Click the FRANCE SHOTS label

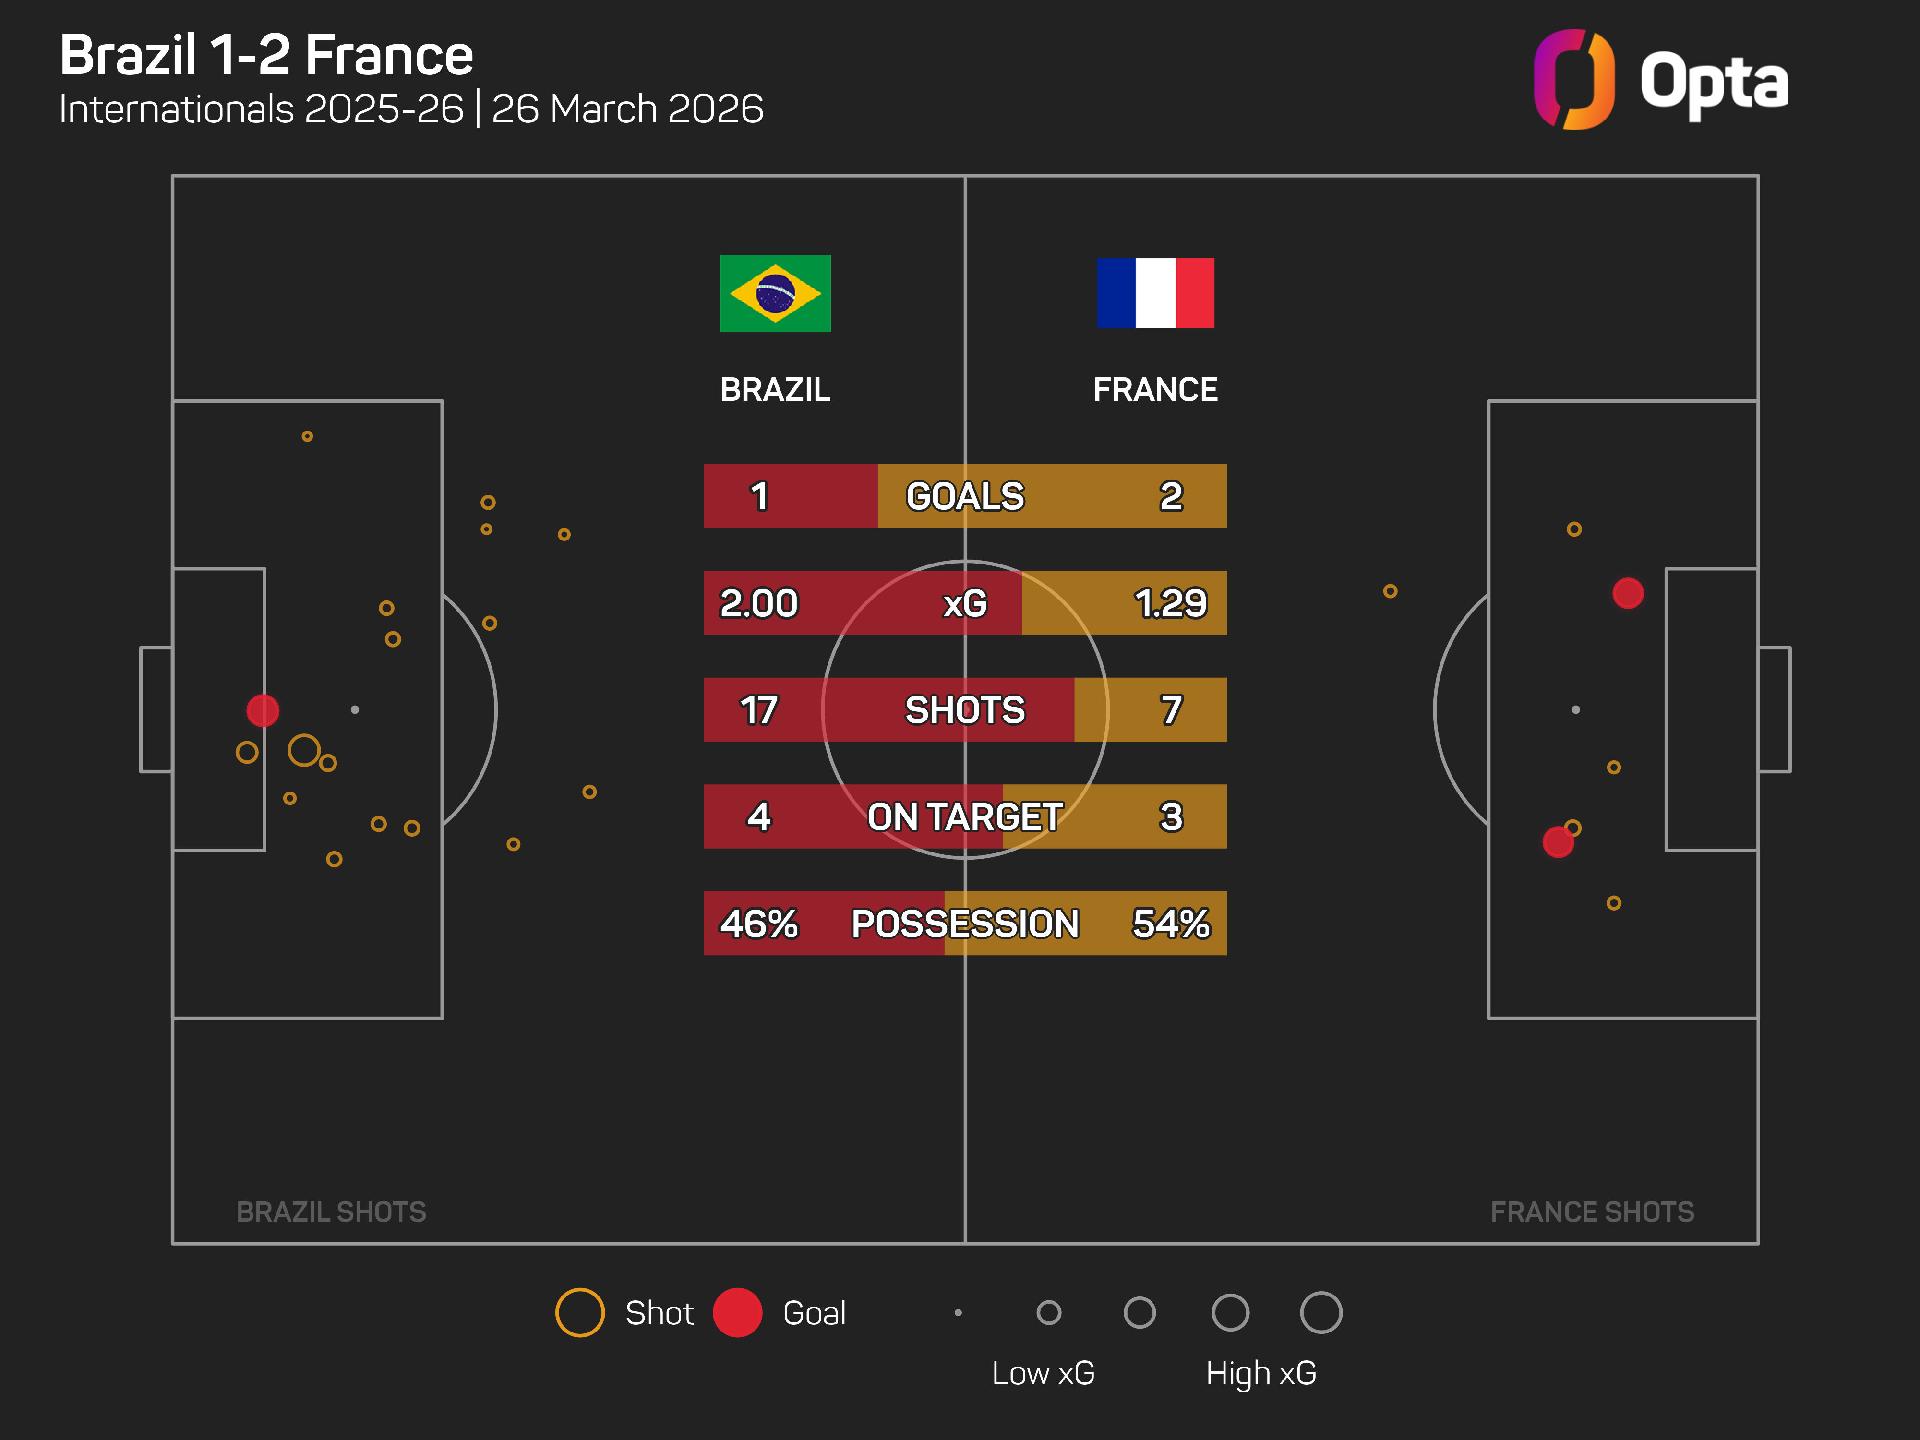click(1592, 1212)
